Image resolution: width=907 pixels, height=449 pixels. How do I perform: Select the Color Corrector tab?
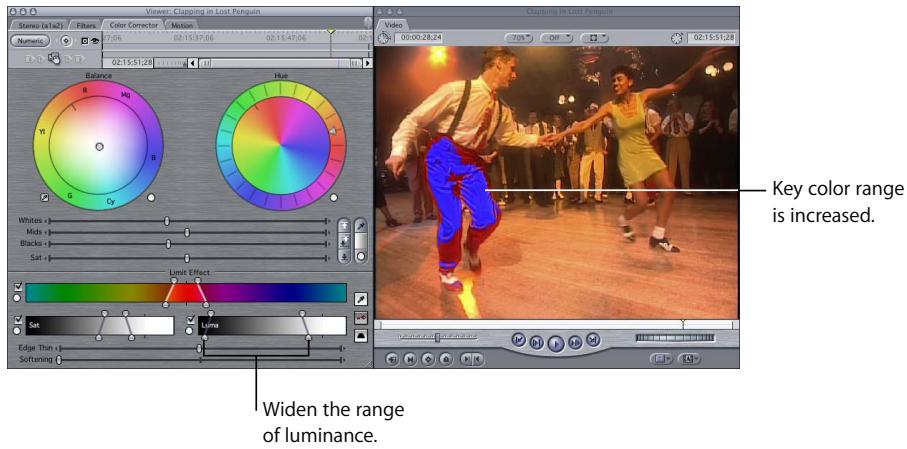(134, 25)
